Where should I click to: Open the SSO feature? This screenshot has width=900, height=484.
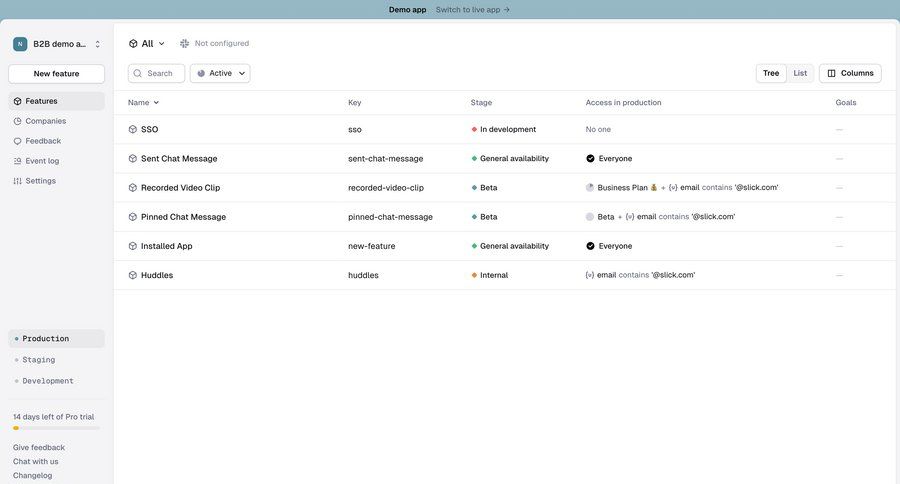149,130
